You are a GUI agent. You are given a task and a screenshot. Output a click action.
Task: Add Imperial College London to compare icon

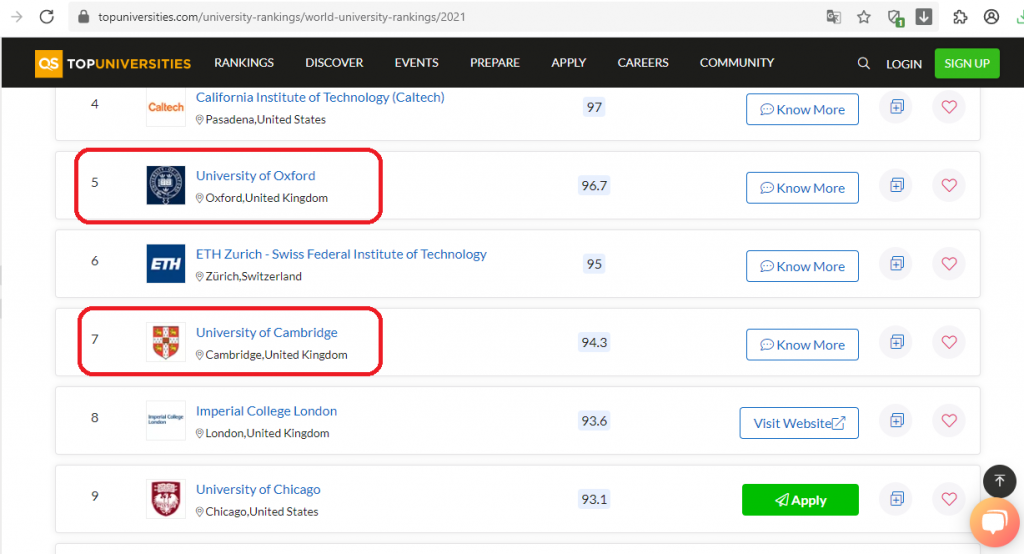tap(897, 420)
